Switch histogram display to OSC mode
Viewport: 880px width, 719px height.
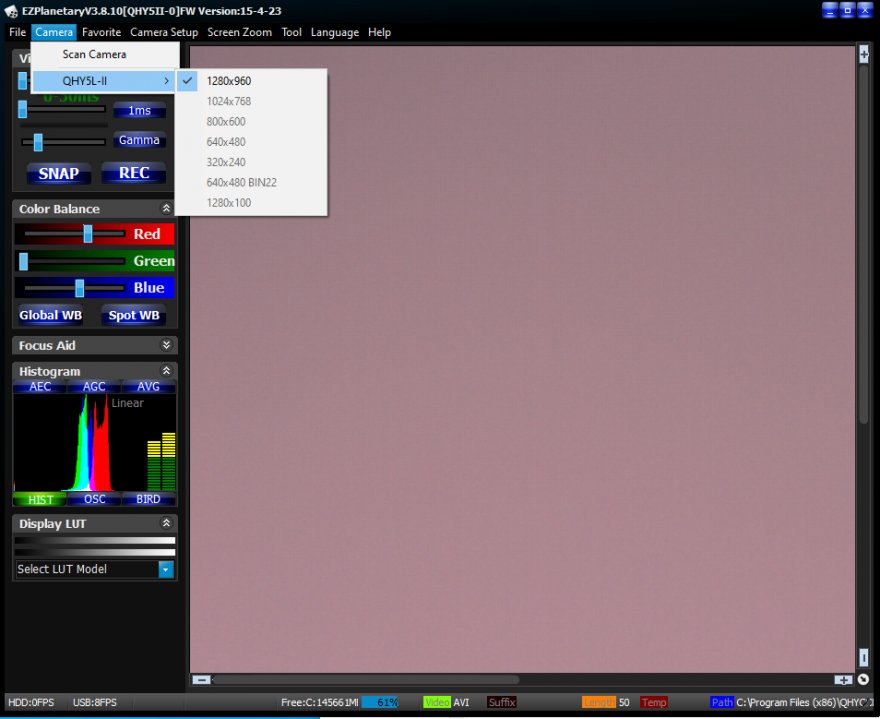pyautogui.click(x=94, y=499)
